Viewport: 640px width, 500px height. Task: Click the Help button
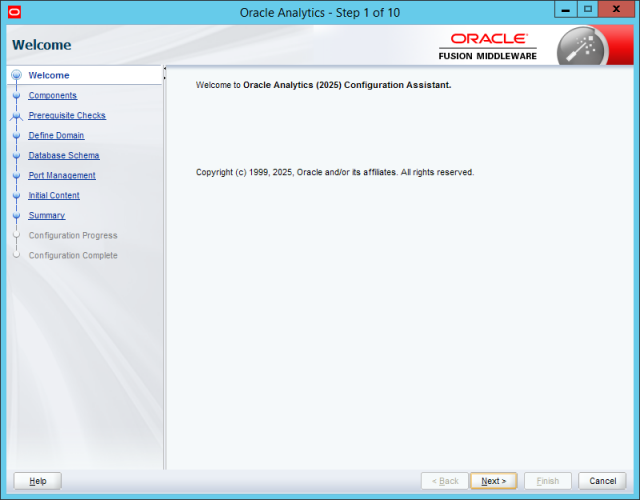[x=38, y=481]
